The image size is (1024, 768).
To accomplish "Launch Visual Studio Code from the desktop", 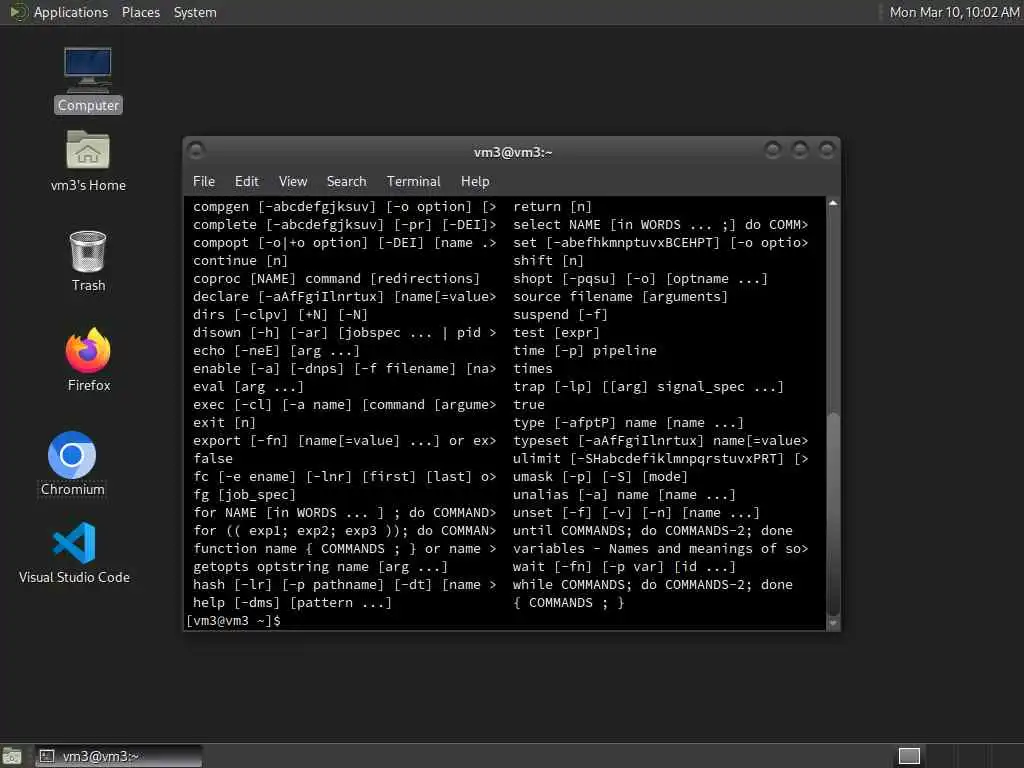I will pos(74,552).
